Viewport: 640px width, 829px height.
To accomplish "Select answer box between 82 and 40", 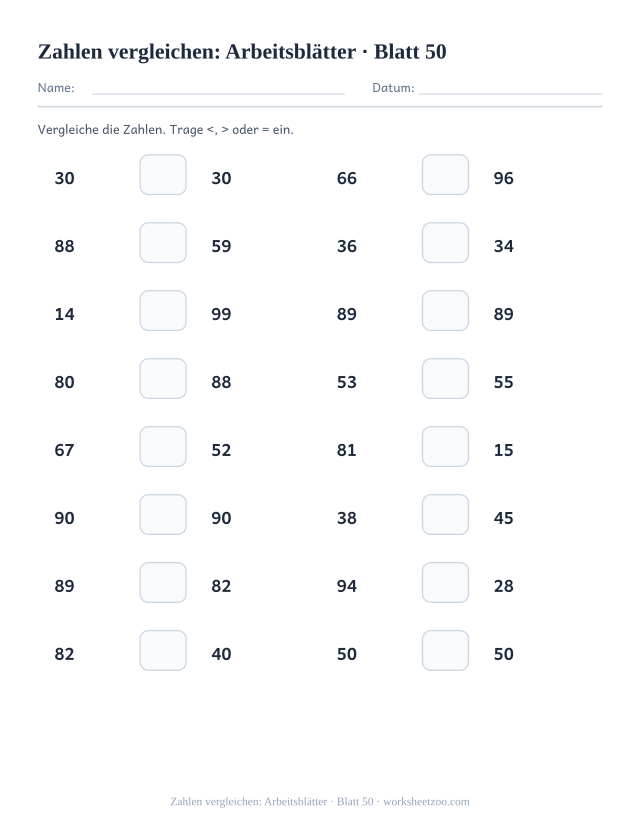I will 163,650.
